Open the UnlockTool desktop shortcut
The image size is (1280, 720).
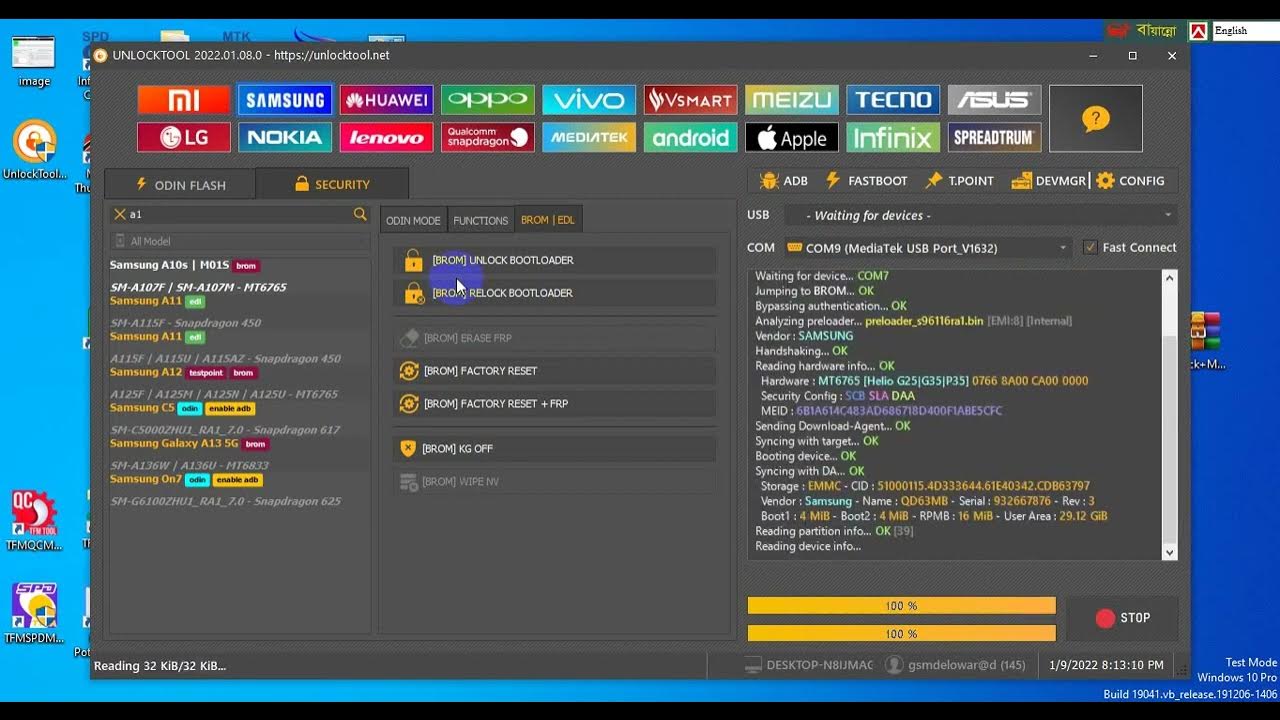tap(34, 150)
